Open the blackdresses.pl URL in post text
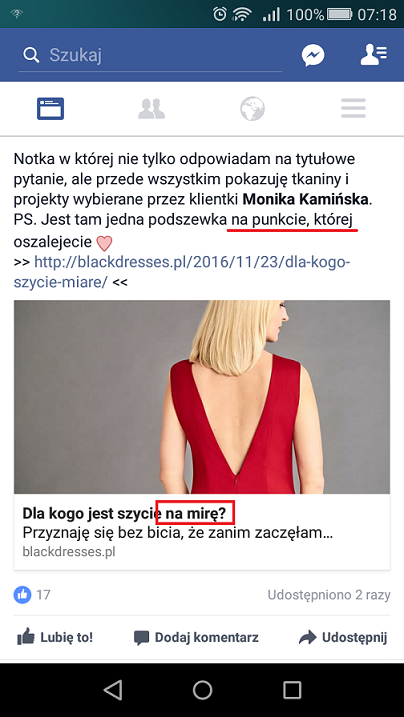Viewport: 404px width, 717px height. (182, 272)
